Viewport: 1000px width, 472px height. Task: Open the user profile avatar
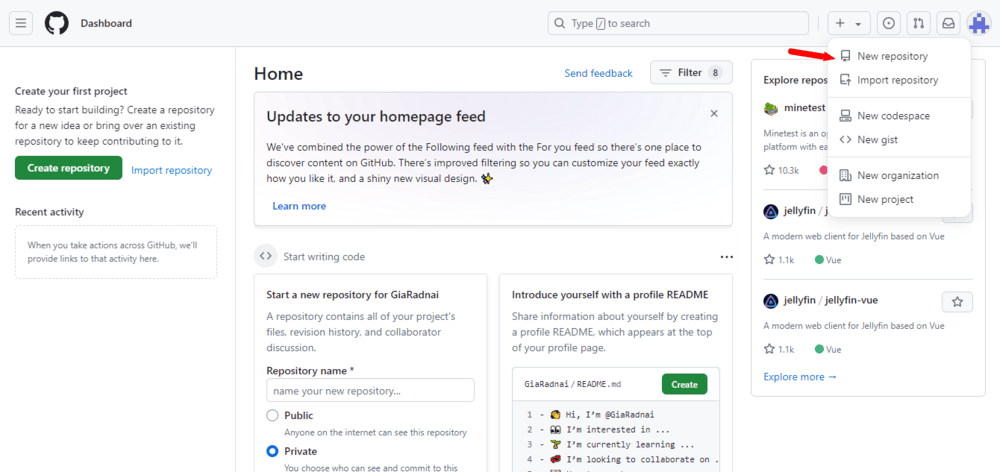(x=978, y=23)
